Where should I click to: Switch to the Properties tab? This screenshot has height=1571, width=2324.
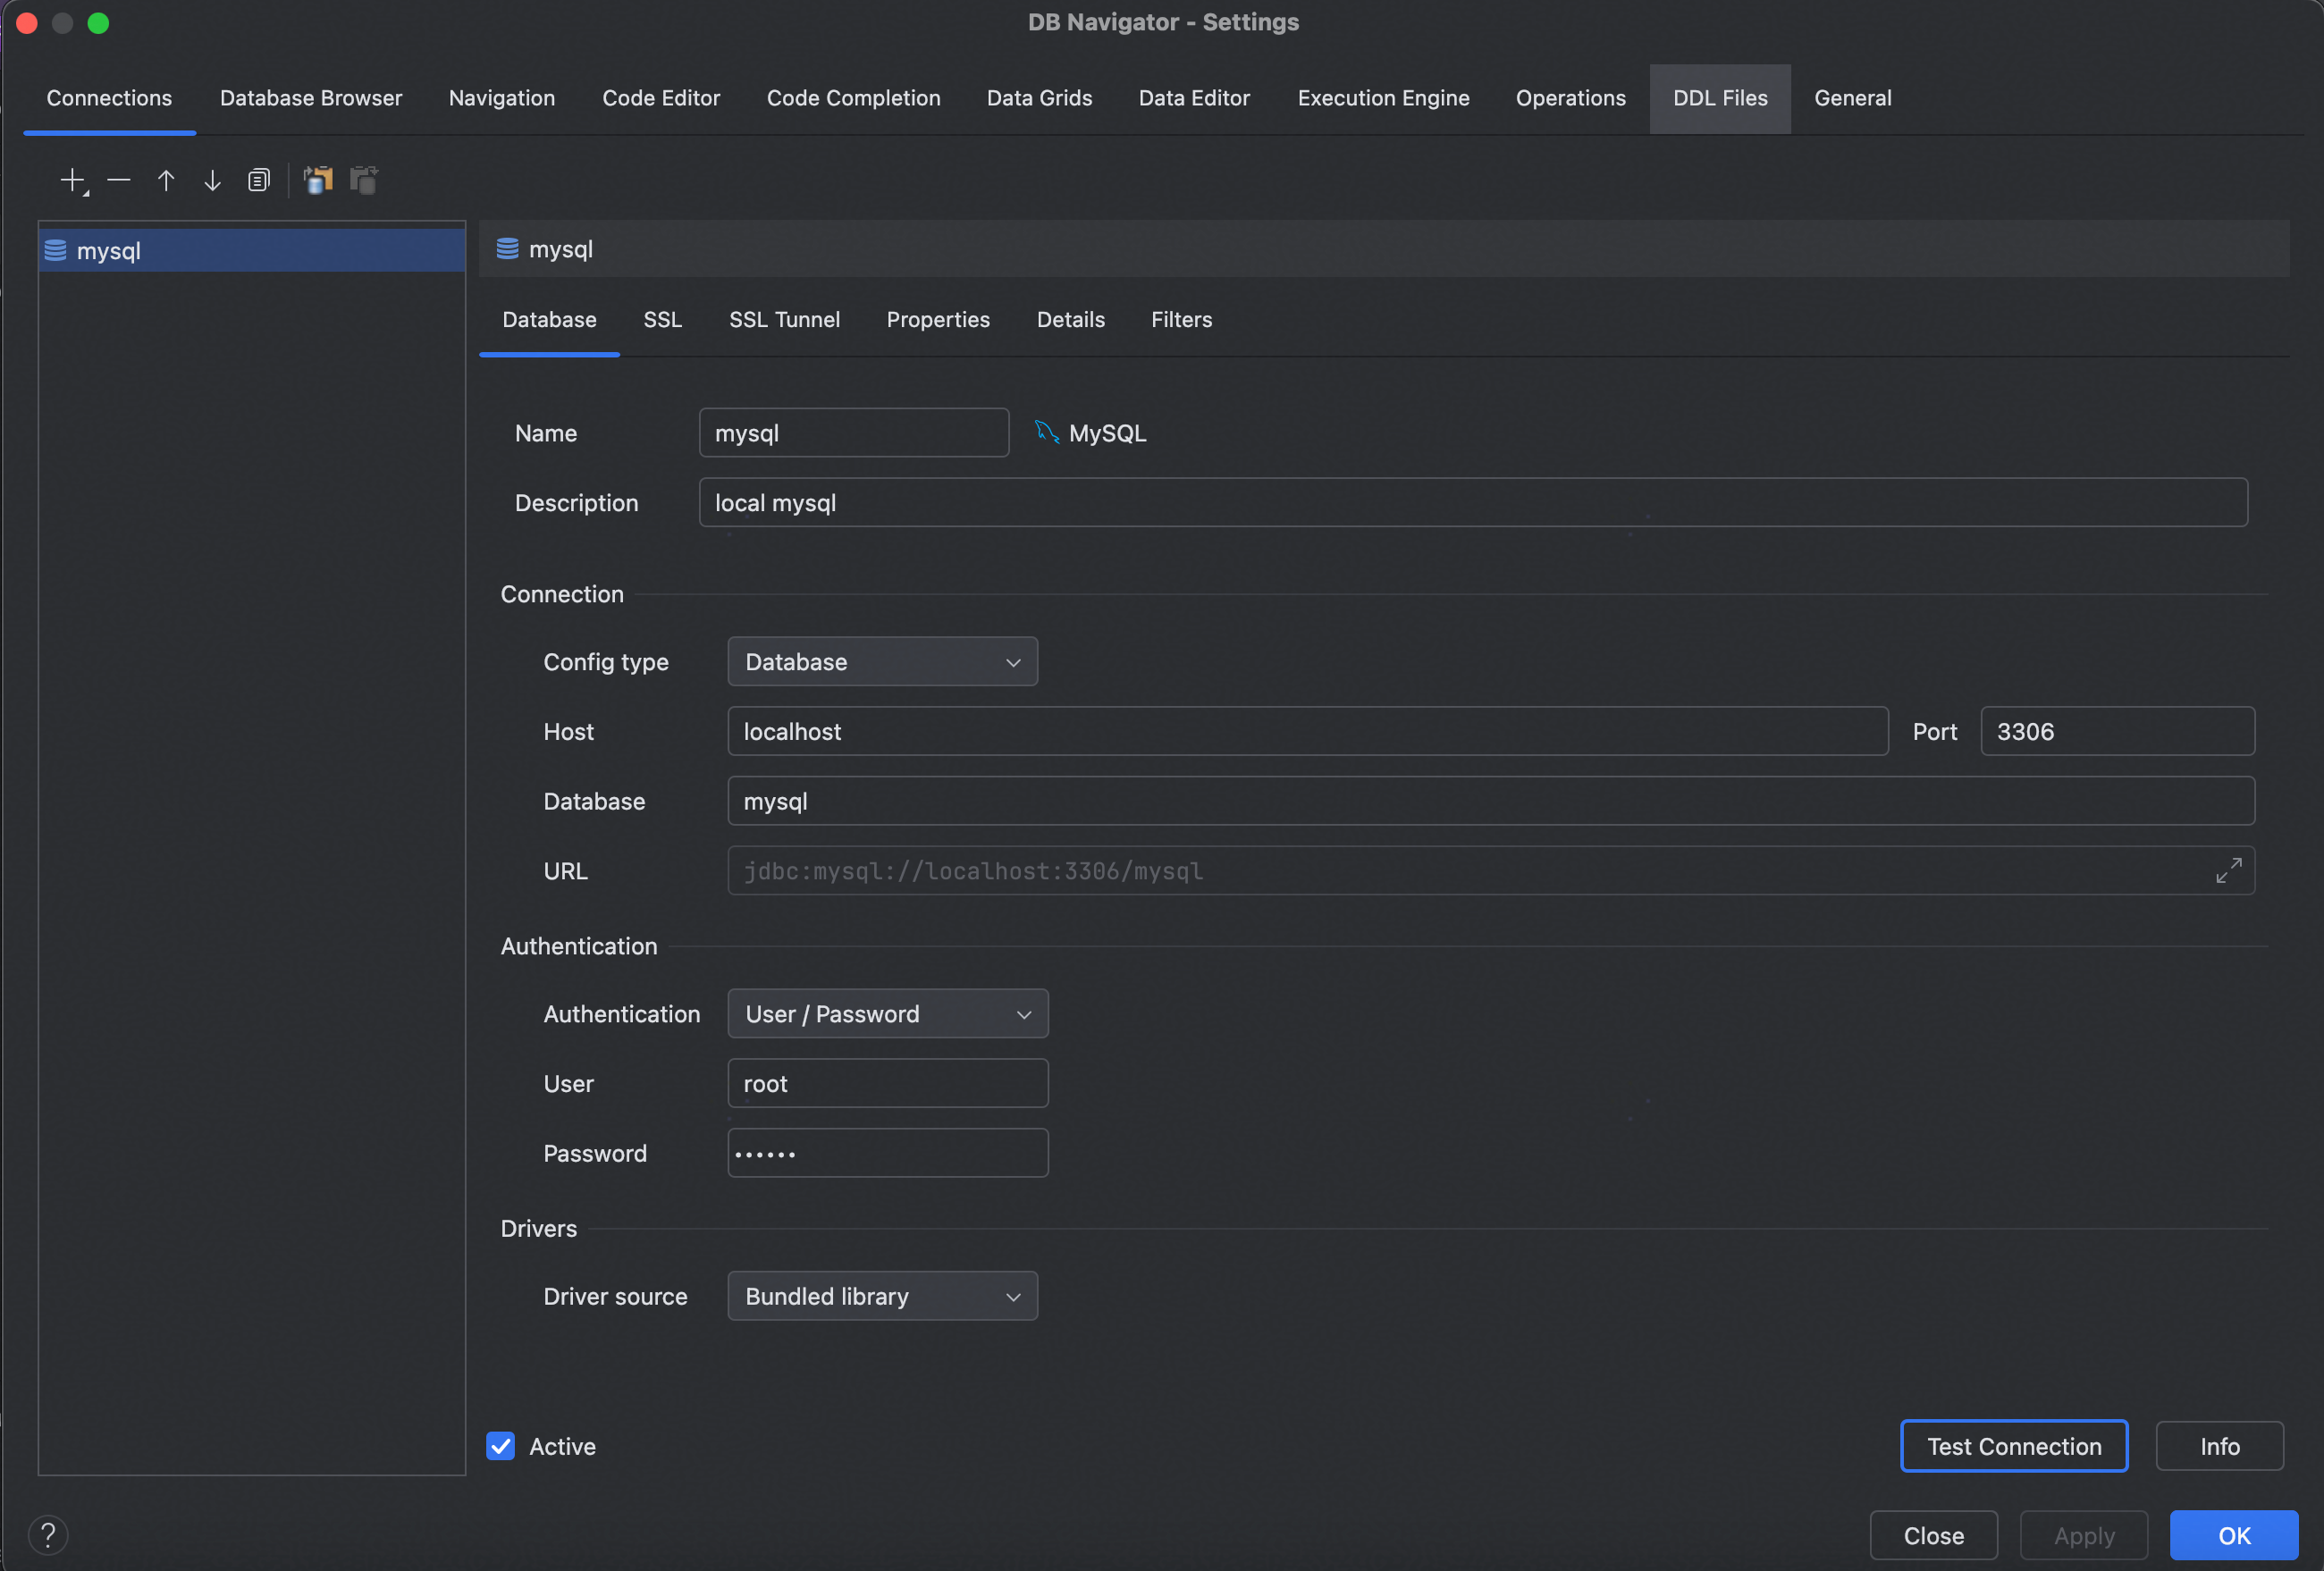tap(939, 319)
